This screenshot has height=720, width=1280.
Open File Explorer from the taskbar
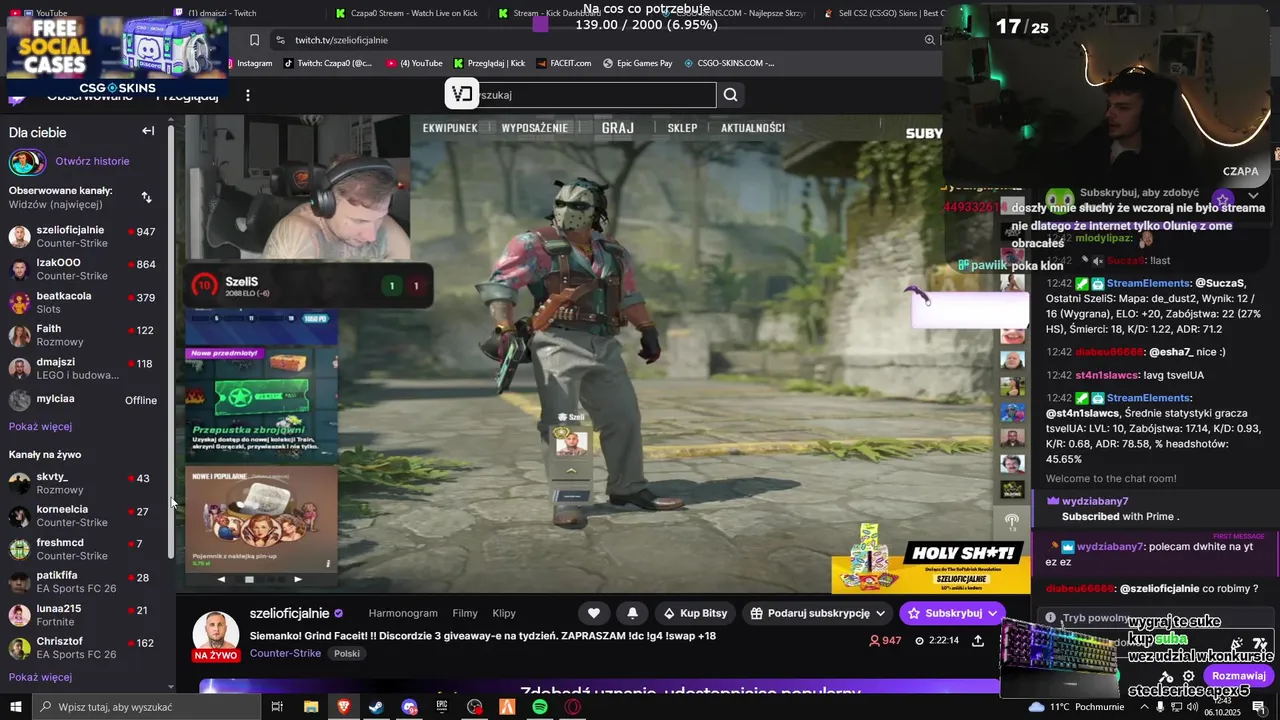pyautogui.click(x=311, y=707)
